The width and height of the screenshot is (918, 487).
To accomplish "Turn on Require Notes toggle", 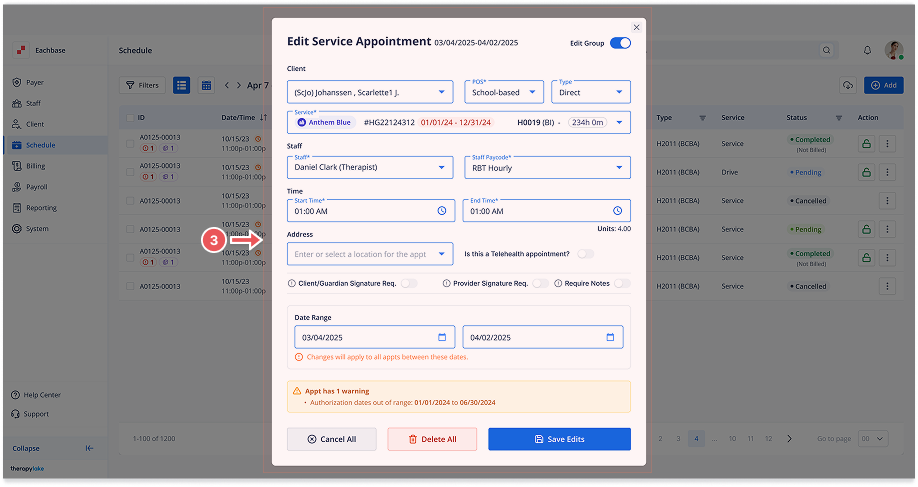I will (622, 284).
